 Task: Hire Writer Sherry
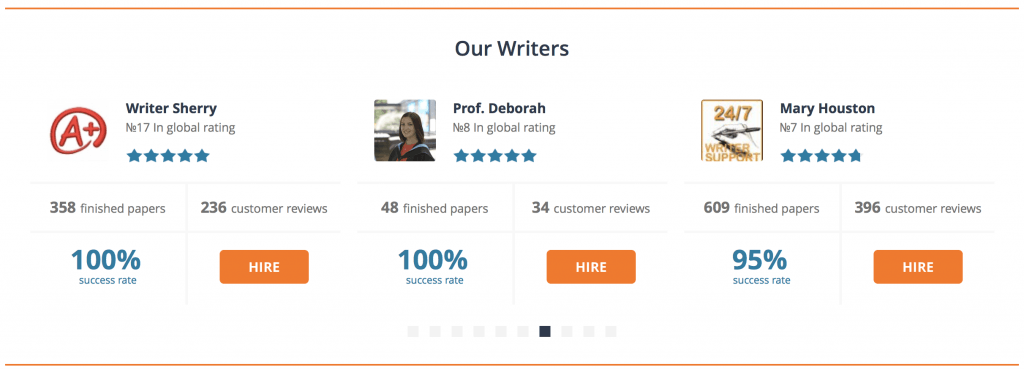(264, 266)
